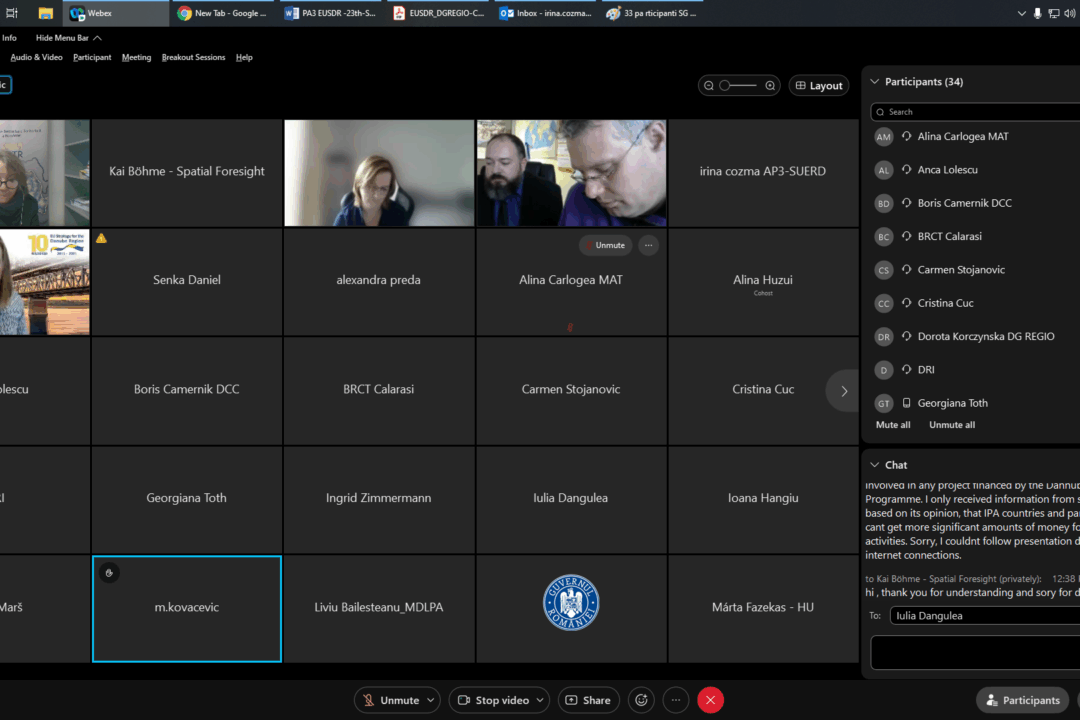This screenshot has height=720, width=1080.
Task: Collapse the Chat panel chevron
Action: tap(874, 464)
